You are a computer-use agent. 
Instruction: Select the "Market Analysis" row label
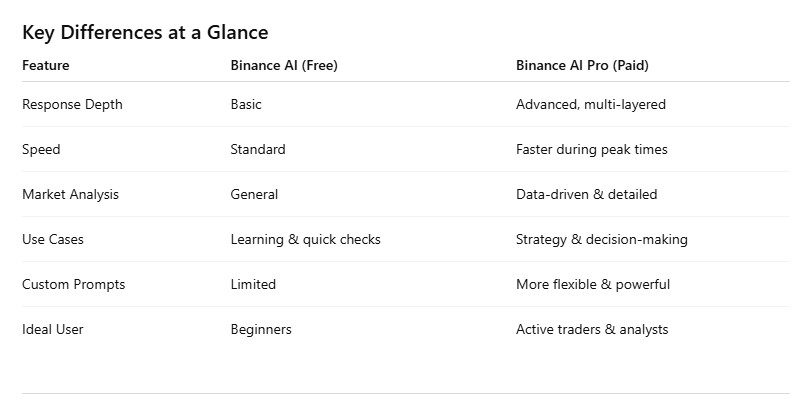tap(70, 195)
